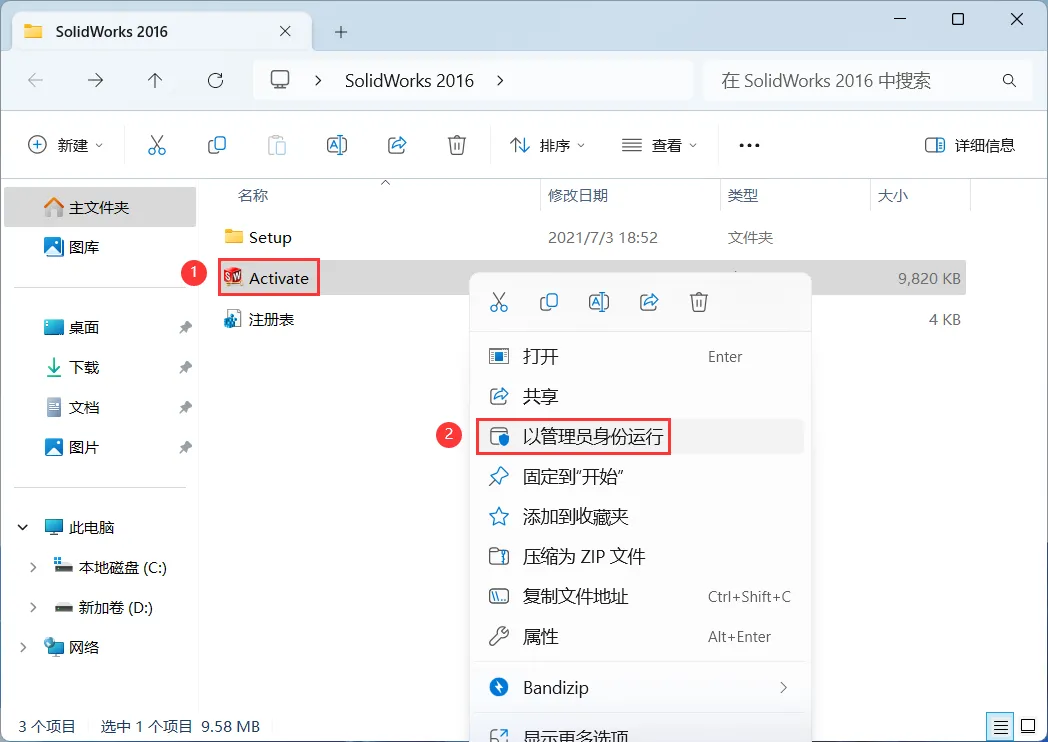Collapse the 此电脑 tree node
Screen dimensions: 1048x742
[23, 527]
